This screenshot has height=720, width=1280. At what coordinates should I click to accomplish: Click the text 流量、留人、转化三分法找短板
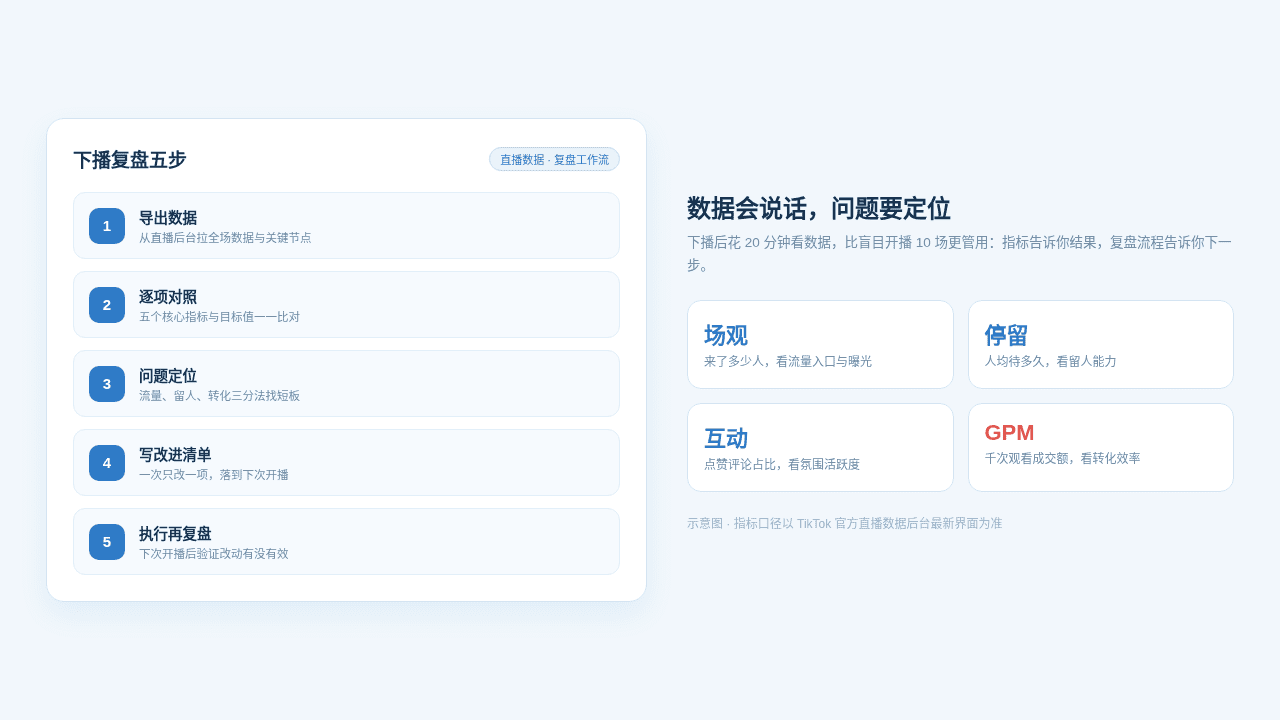click(219, 396)
